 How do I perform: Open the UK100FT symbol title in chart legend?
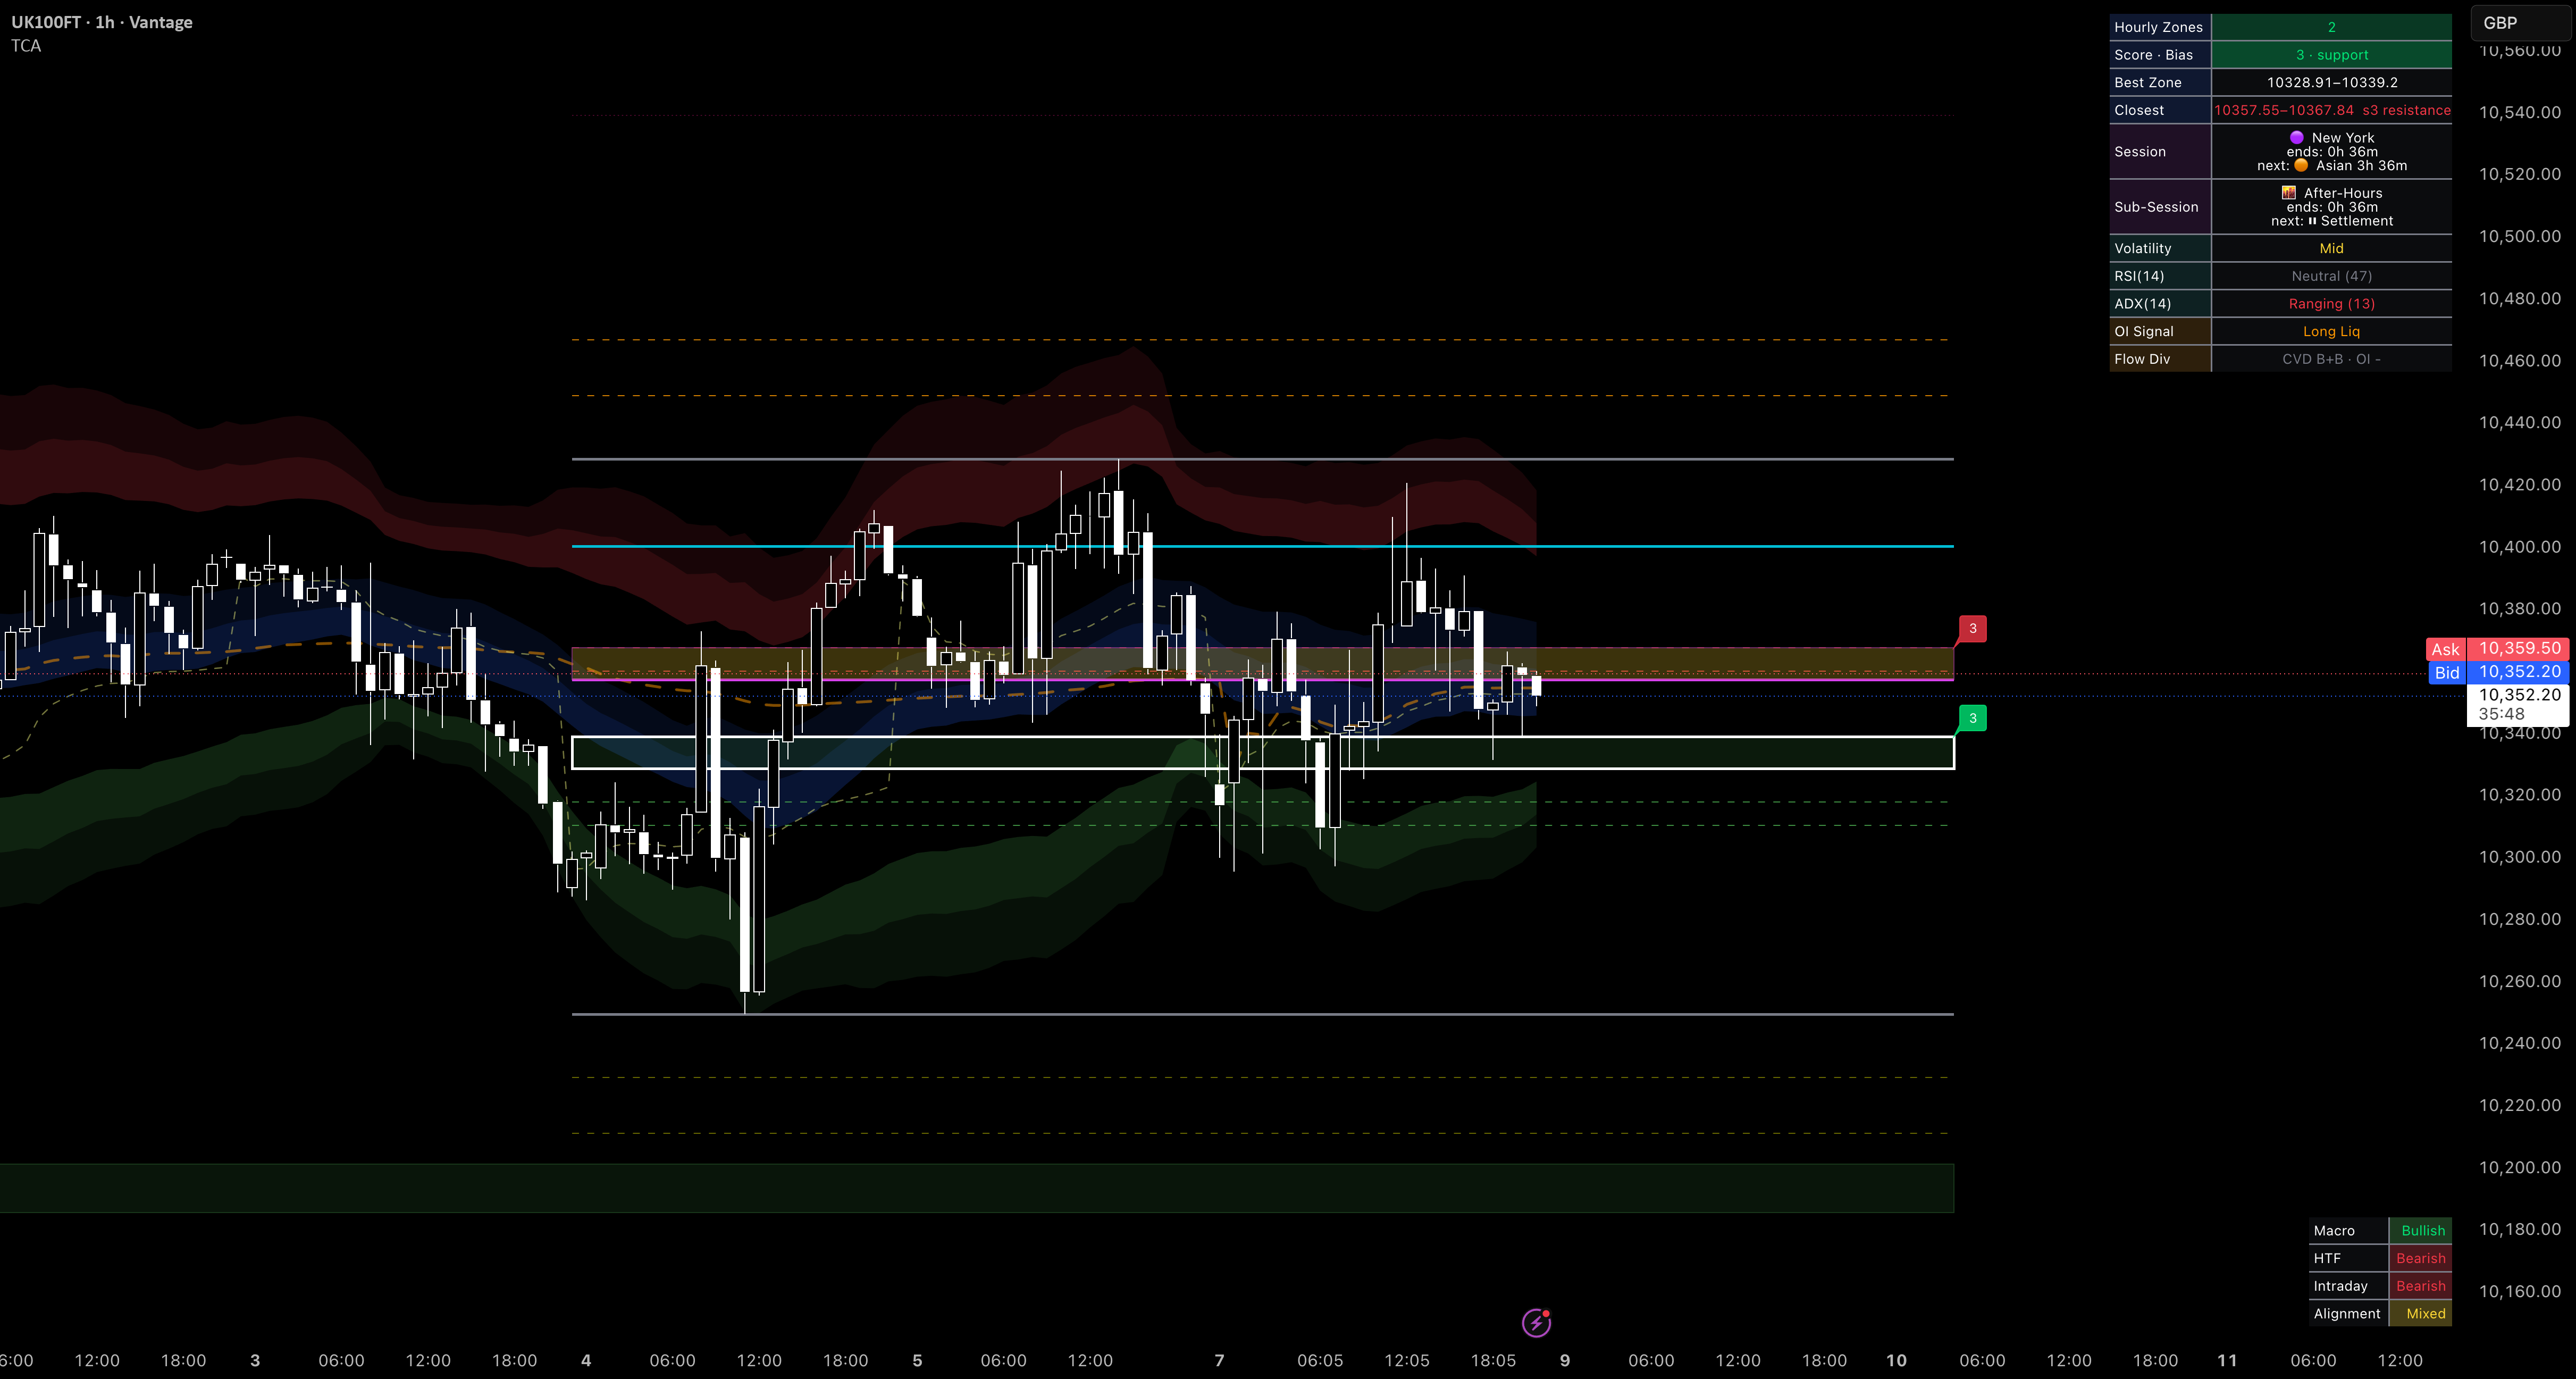(101, 22)
